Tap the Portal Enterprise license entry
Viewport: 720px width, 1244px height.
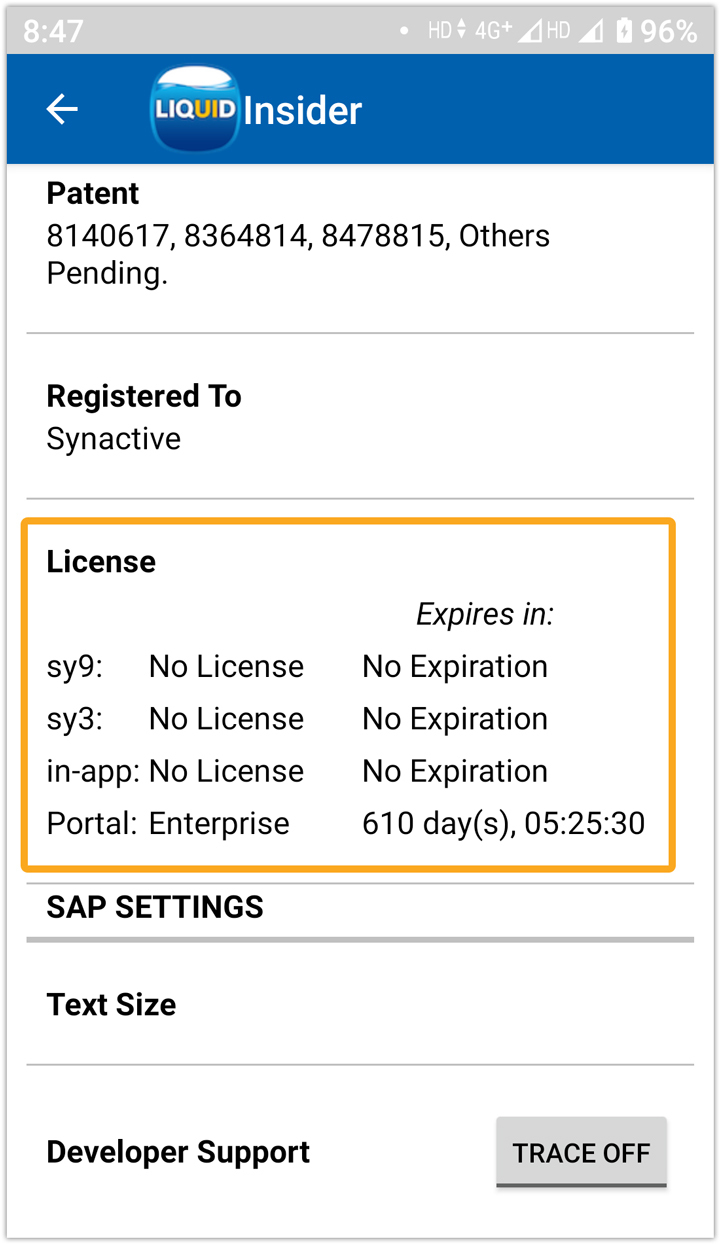pos(219,824)
